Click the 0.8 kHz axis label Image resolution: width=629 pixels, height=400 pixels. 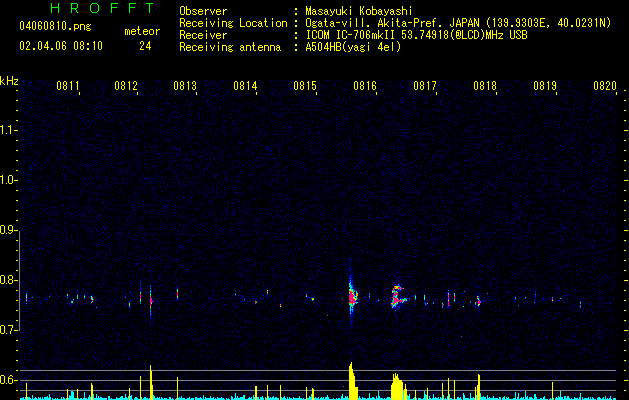(x=9, y=280)
